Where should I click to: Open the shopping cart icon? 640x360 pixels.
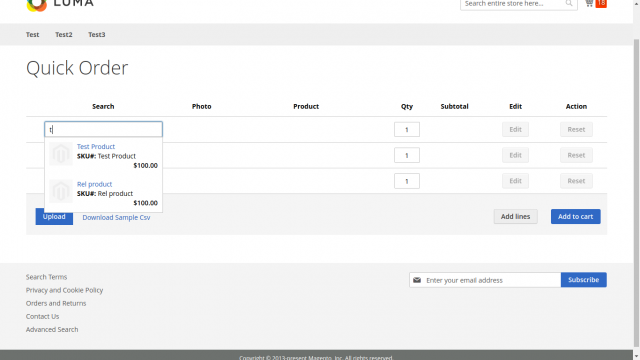(589, 4)
